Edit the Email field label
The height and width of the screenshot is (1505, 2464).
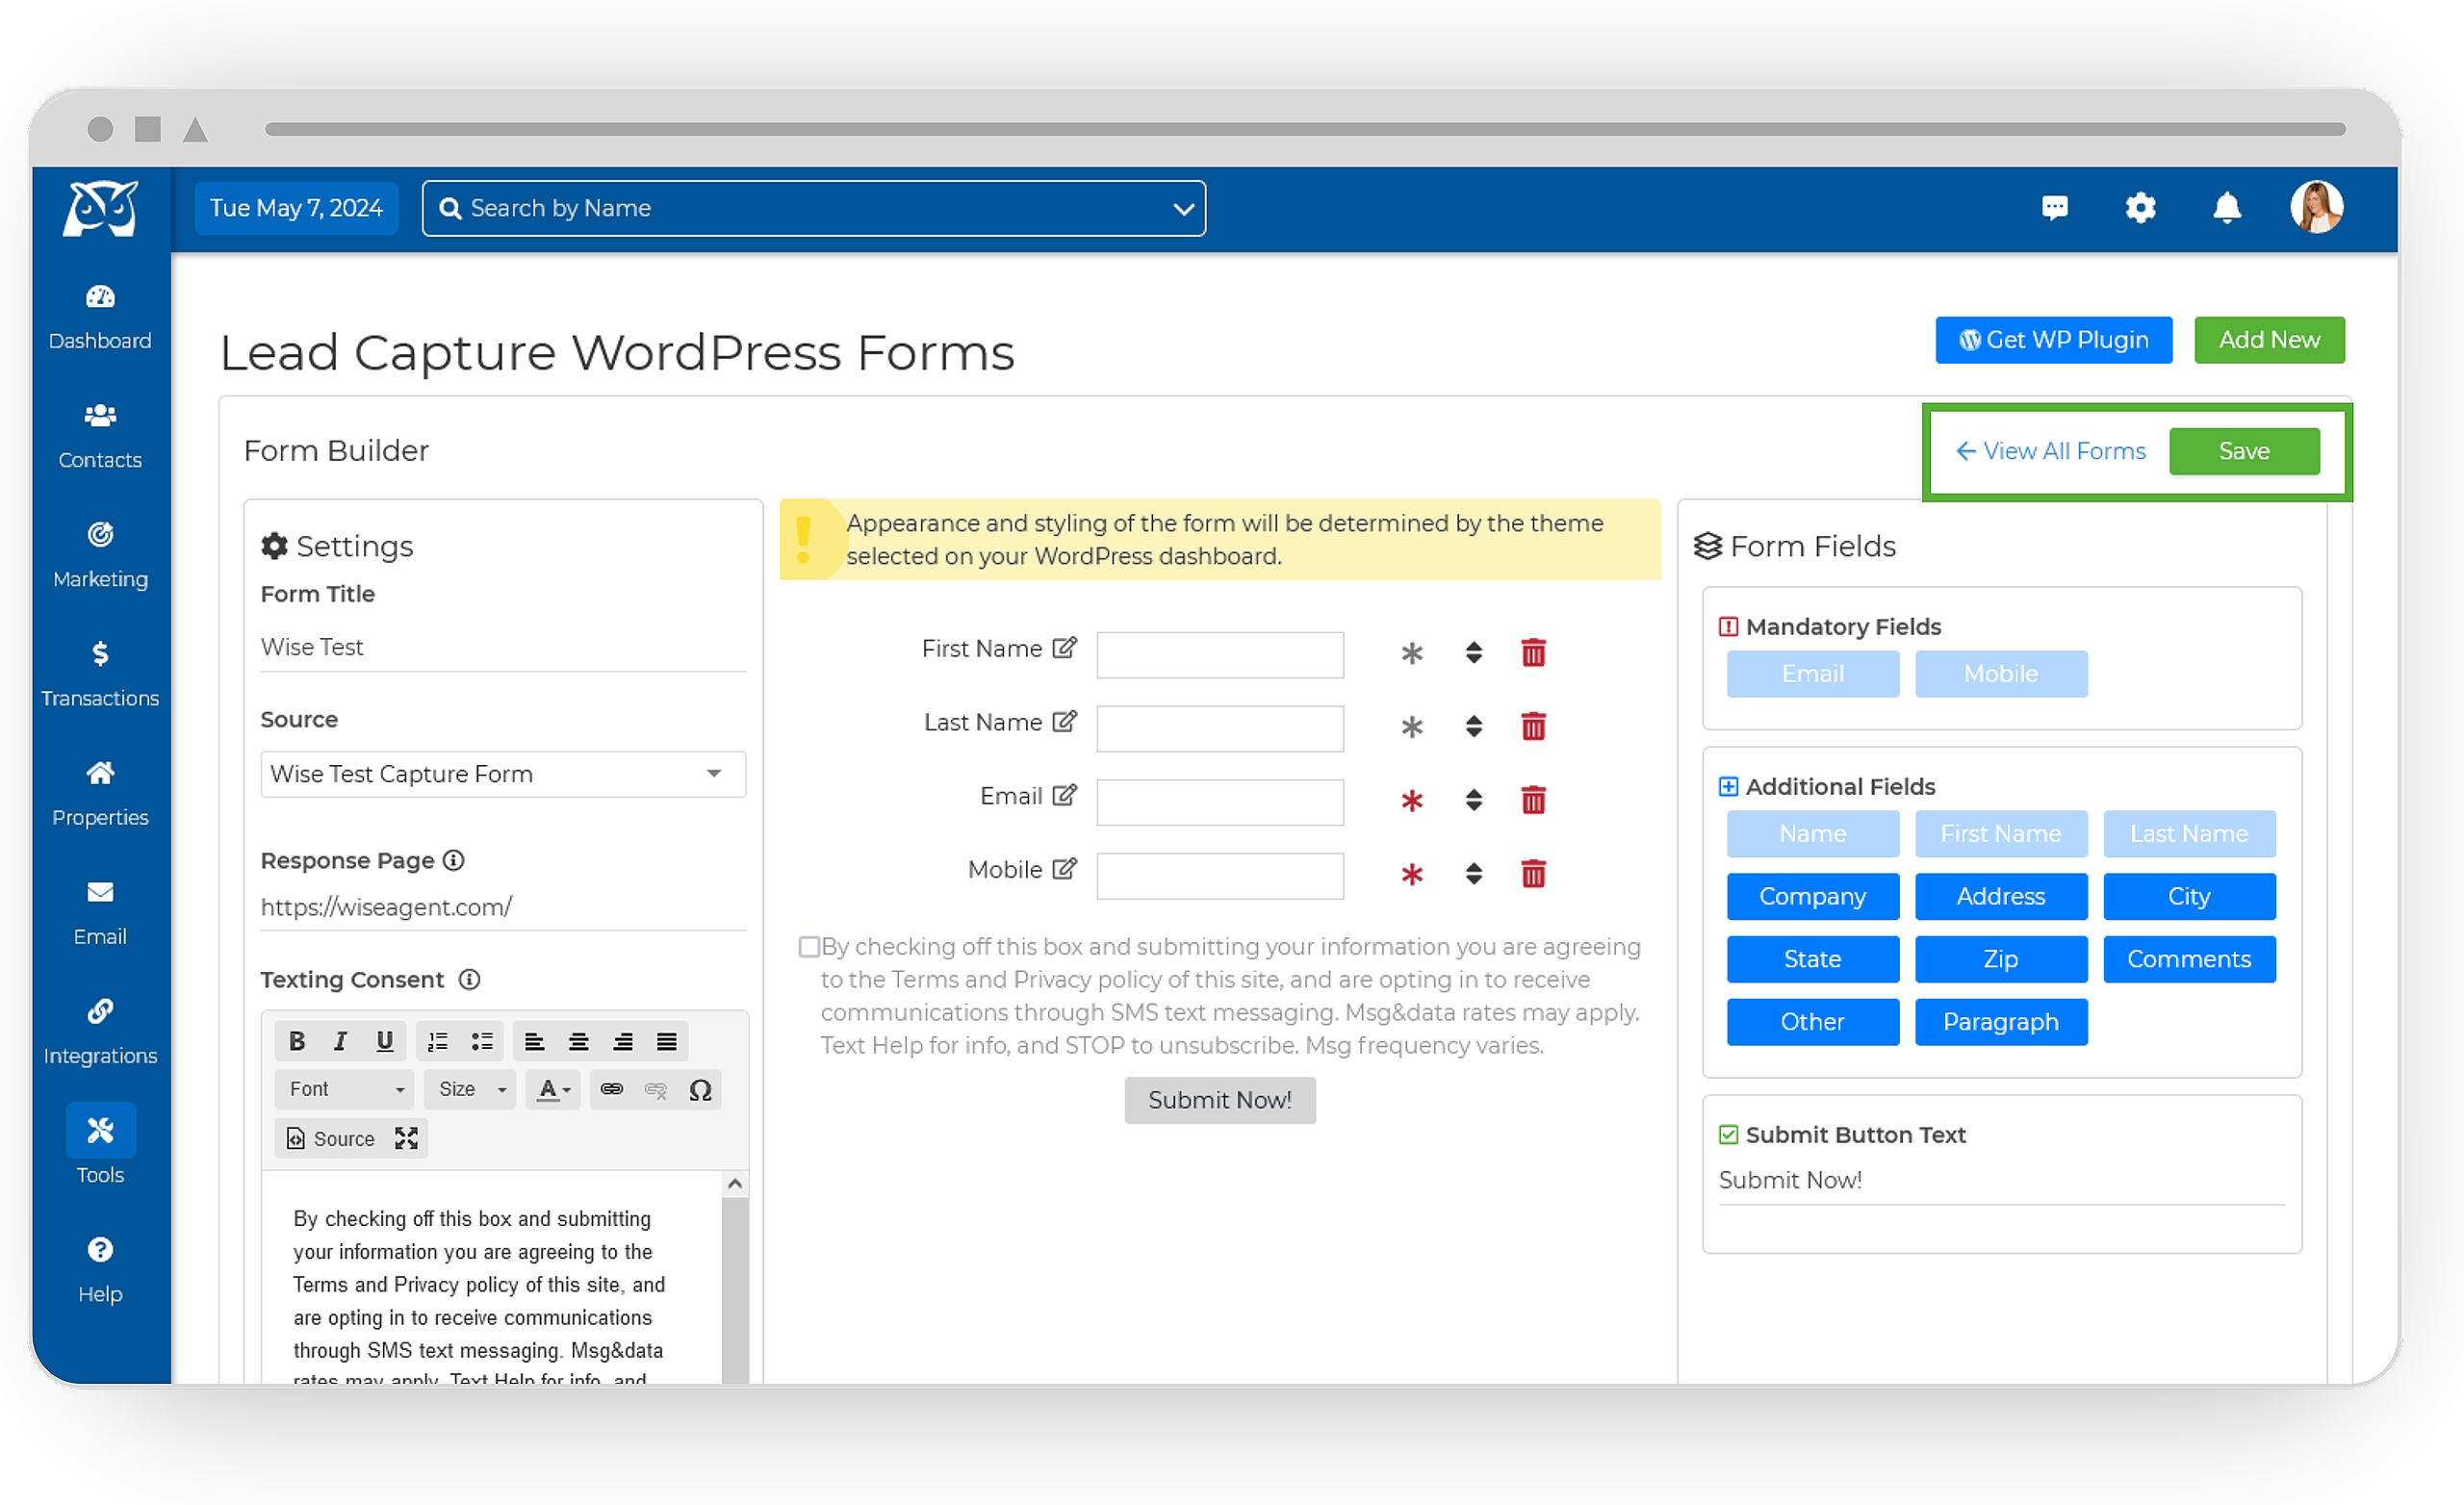1065,795
